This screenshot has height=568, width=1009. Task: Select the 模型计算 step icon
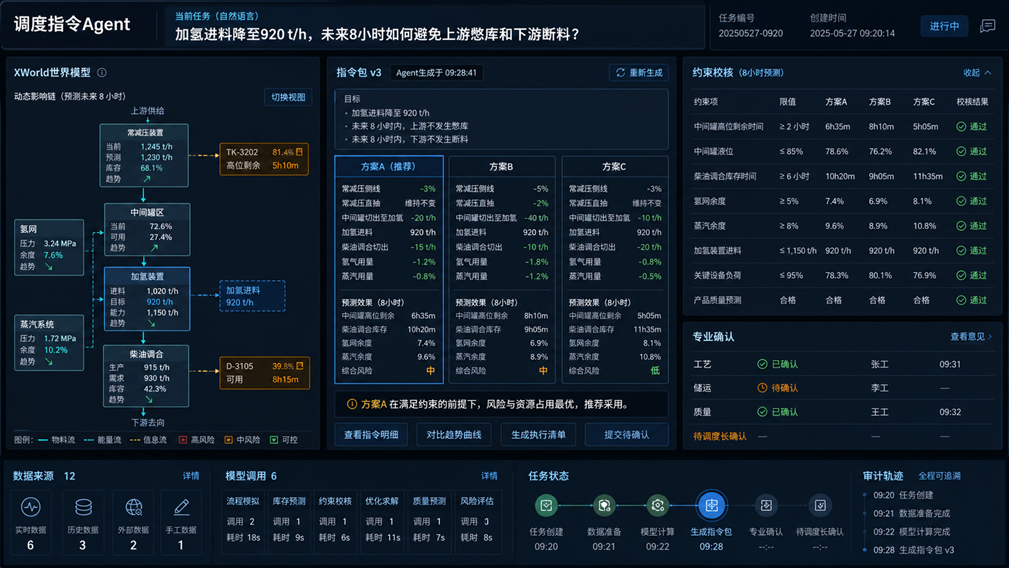click(x=657, y=506)
